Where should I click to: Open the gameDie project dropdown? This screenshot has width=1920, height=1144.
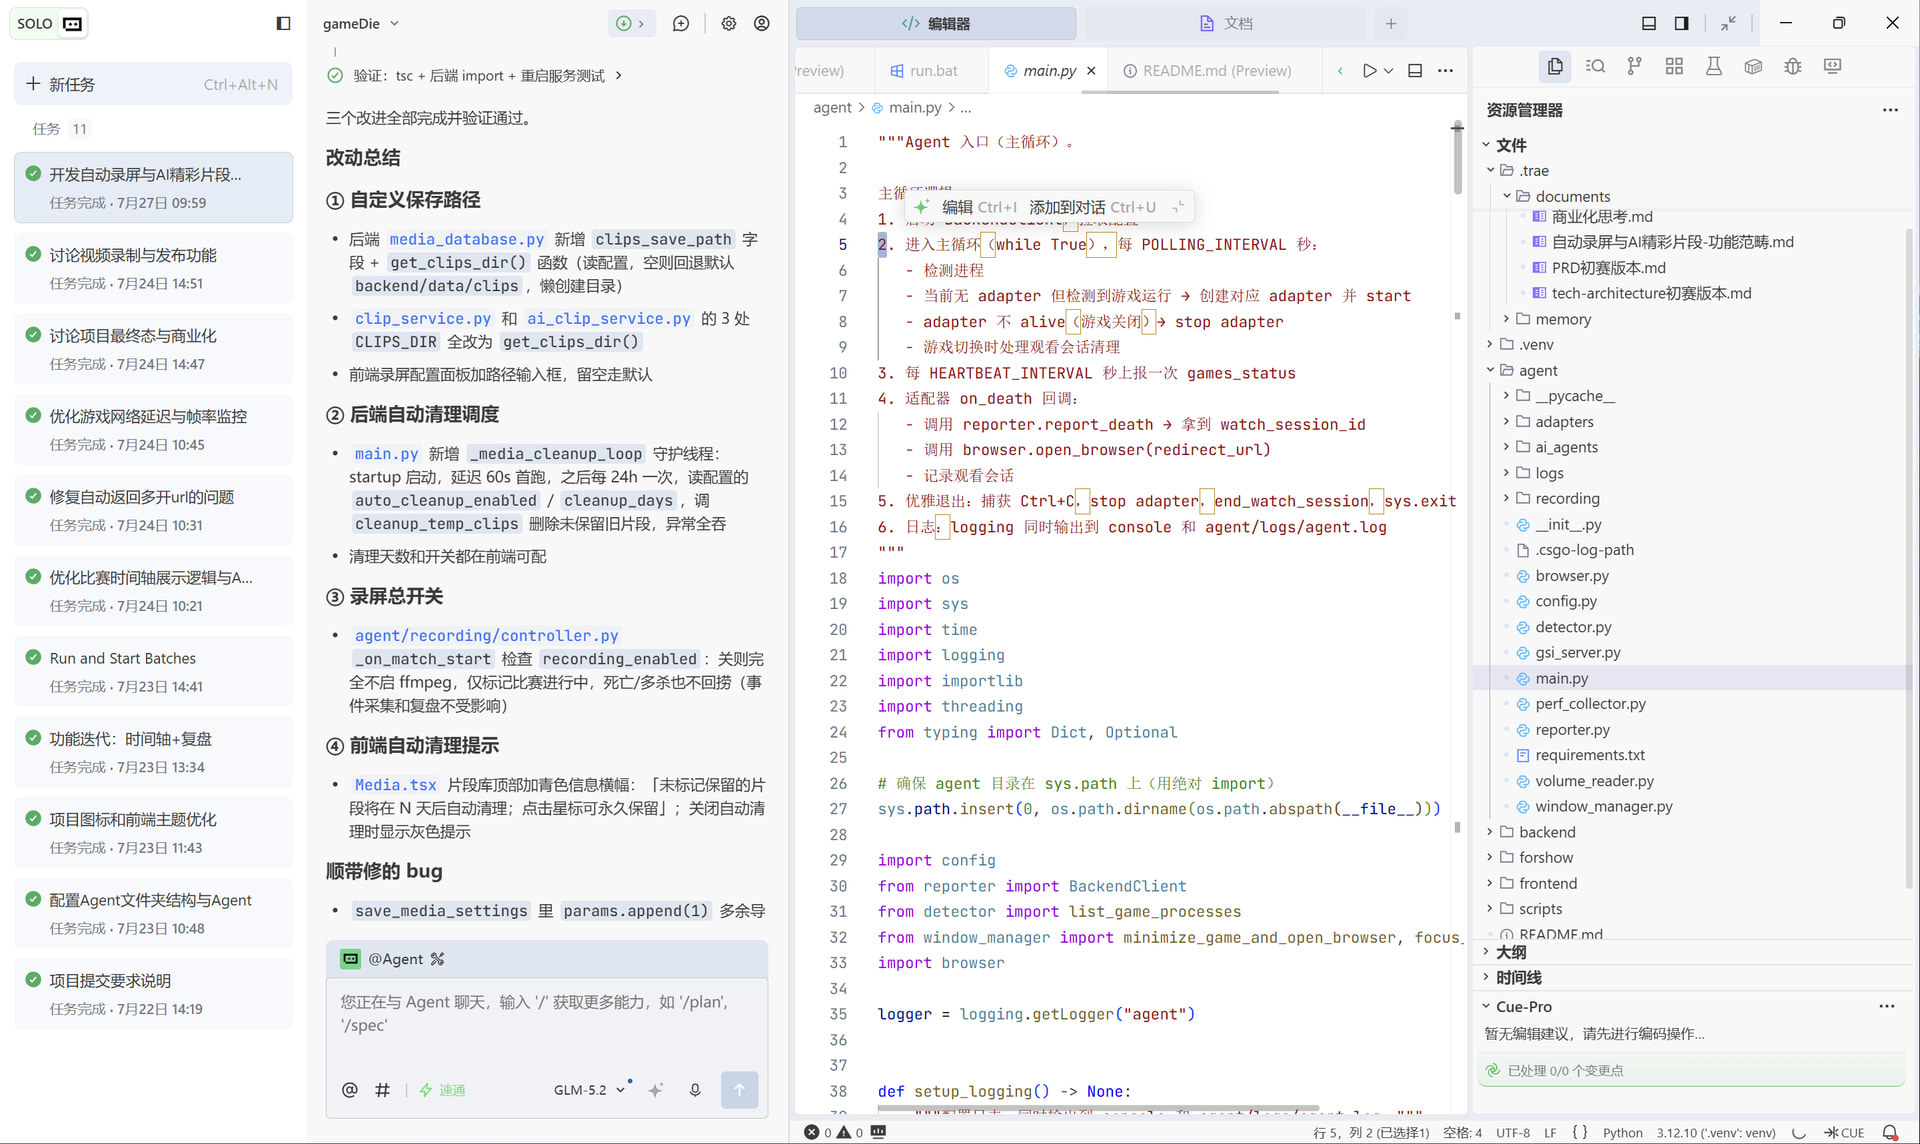[x=361, y=23]
